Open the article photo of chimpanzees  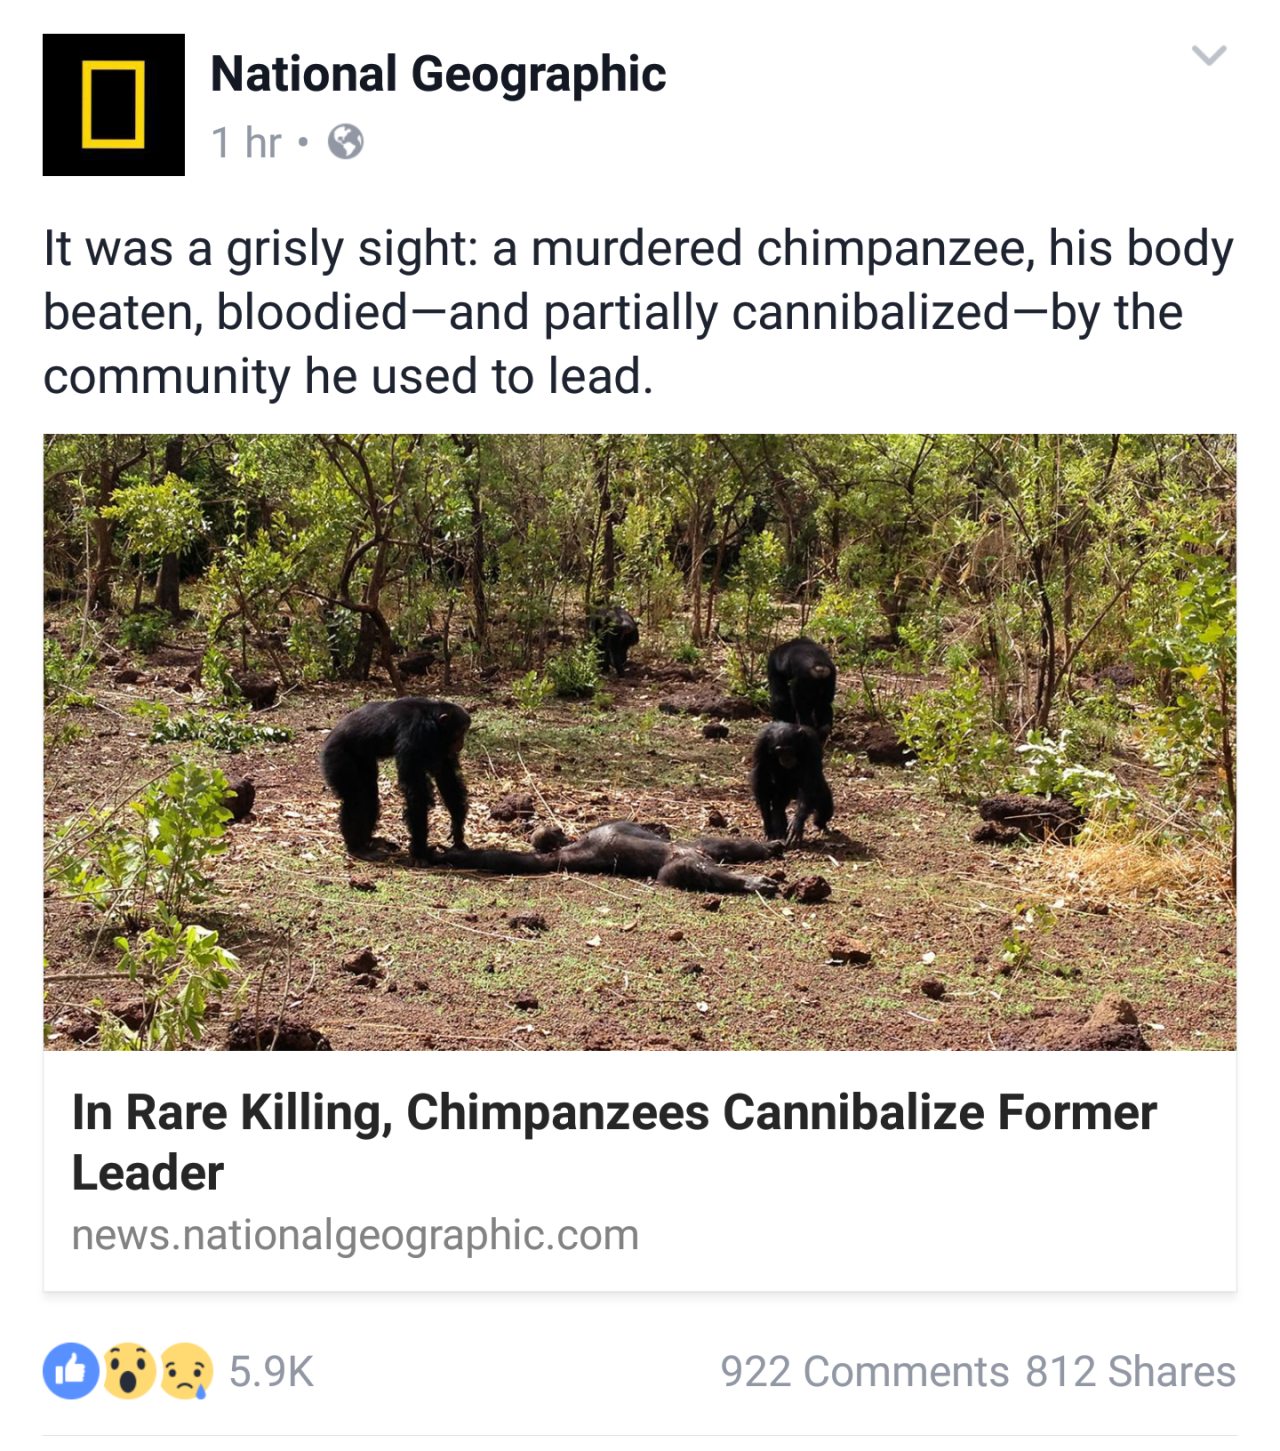pyautogui.click(x=640, y=742)
